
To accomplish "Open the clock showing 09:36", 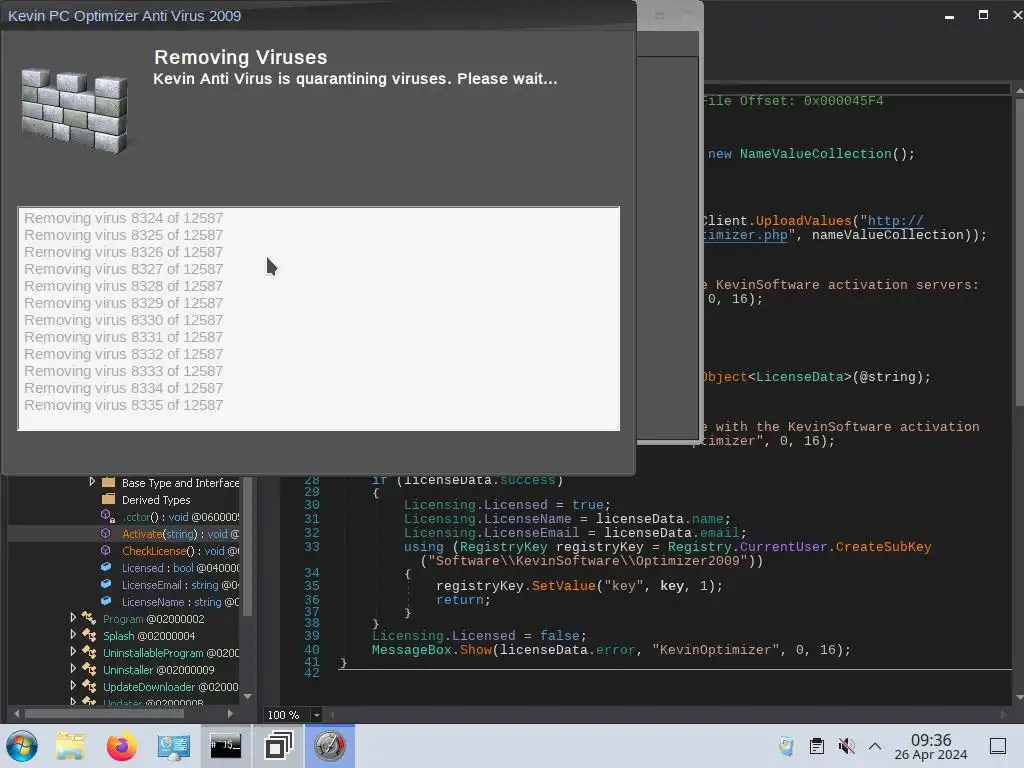I will [x=931, y=746].
